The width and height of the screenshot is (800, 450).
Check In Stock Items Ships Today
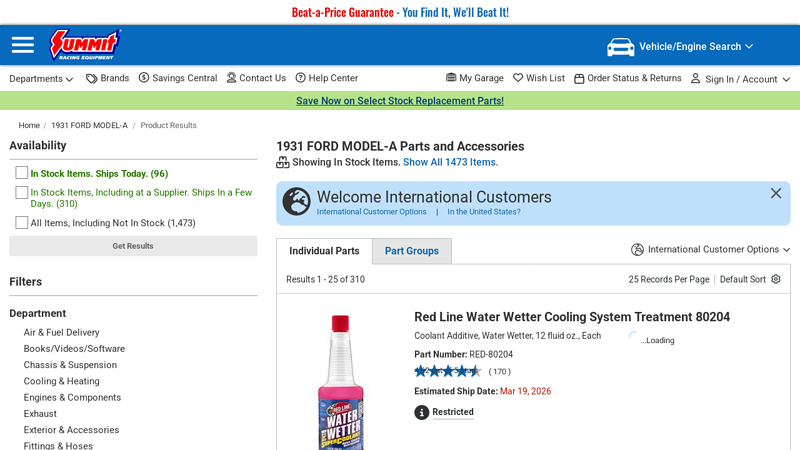tap(22, 173)
